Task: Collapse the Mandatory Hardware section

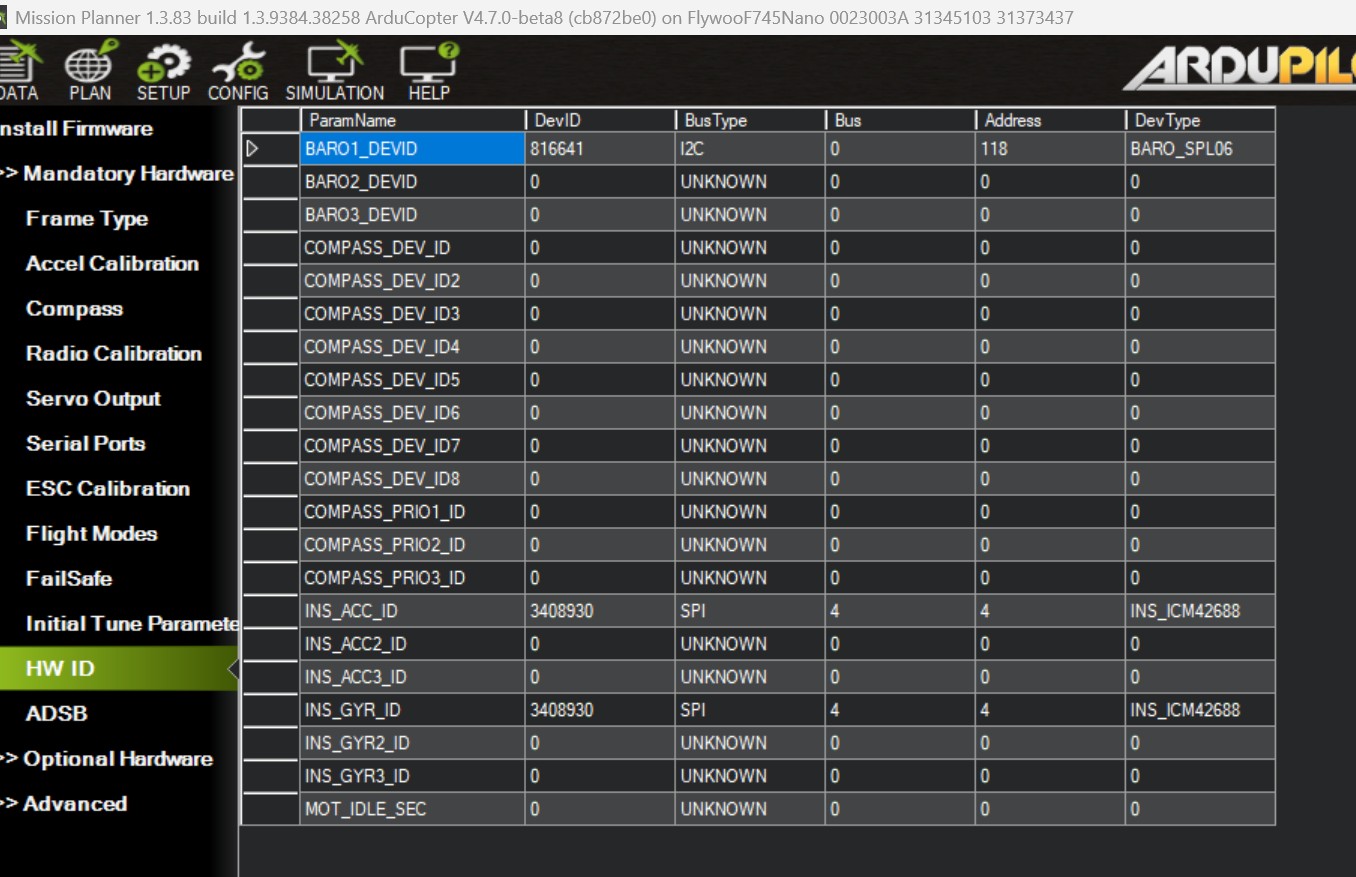Action: coord(117,174)
